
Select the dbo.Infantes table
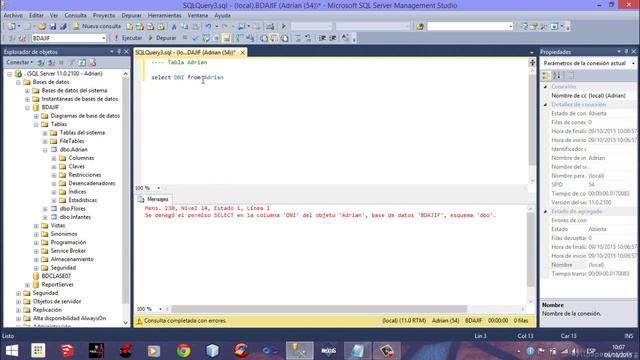pyautogui.click(x=75, y=217)
